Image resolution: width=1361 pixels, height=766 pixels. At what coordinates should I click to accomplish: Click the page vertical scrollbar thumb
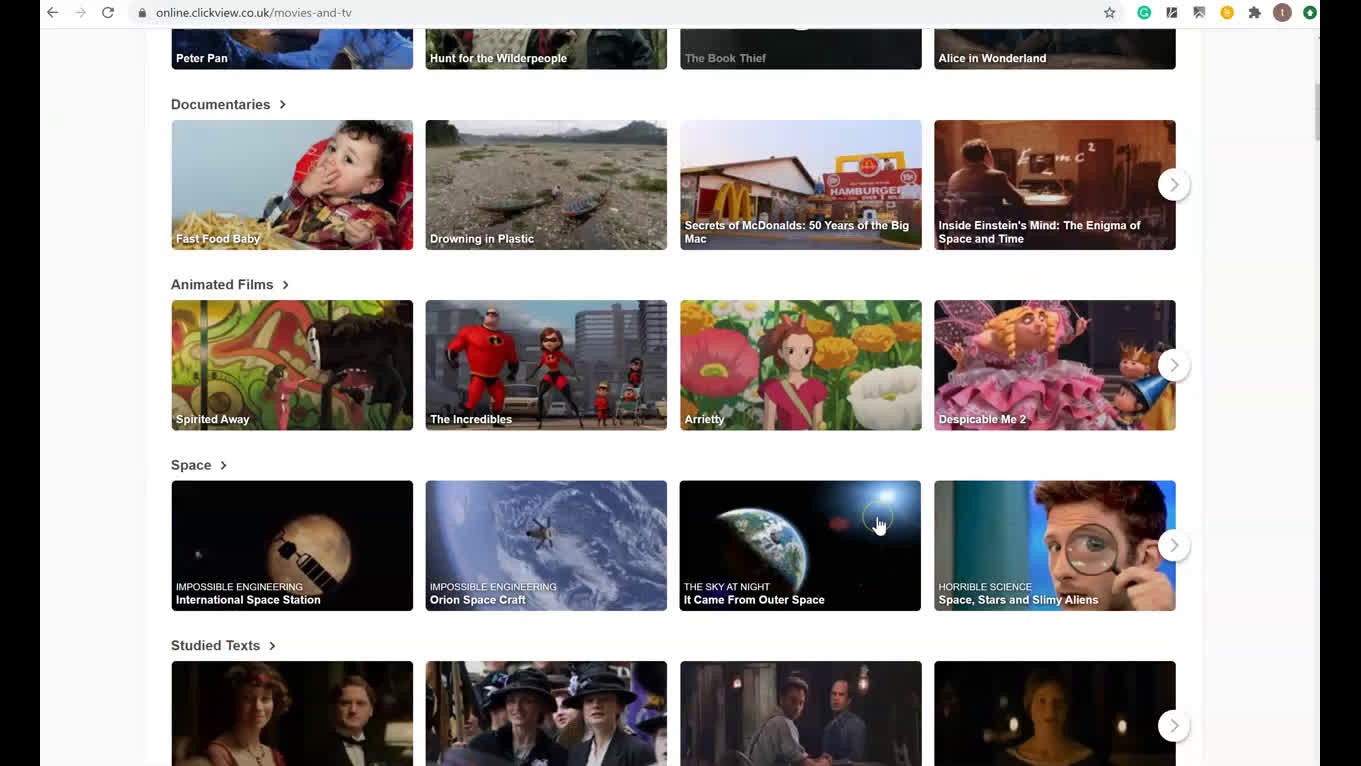(x=1317, y=112)
